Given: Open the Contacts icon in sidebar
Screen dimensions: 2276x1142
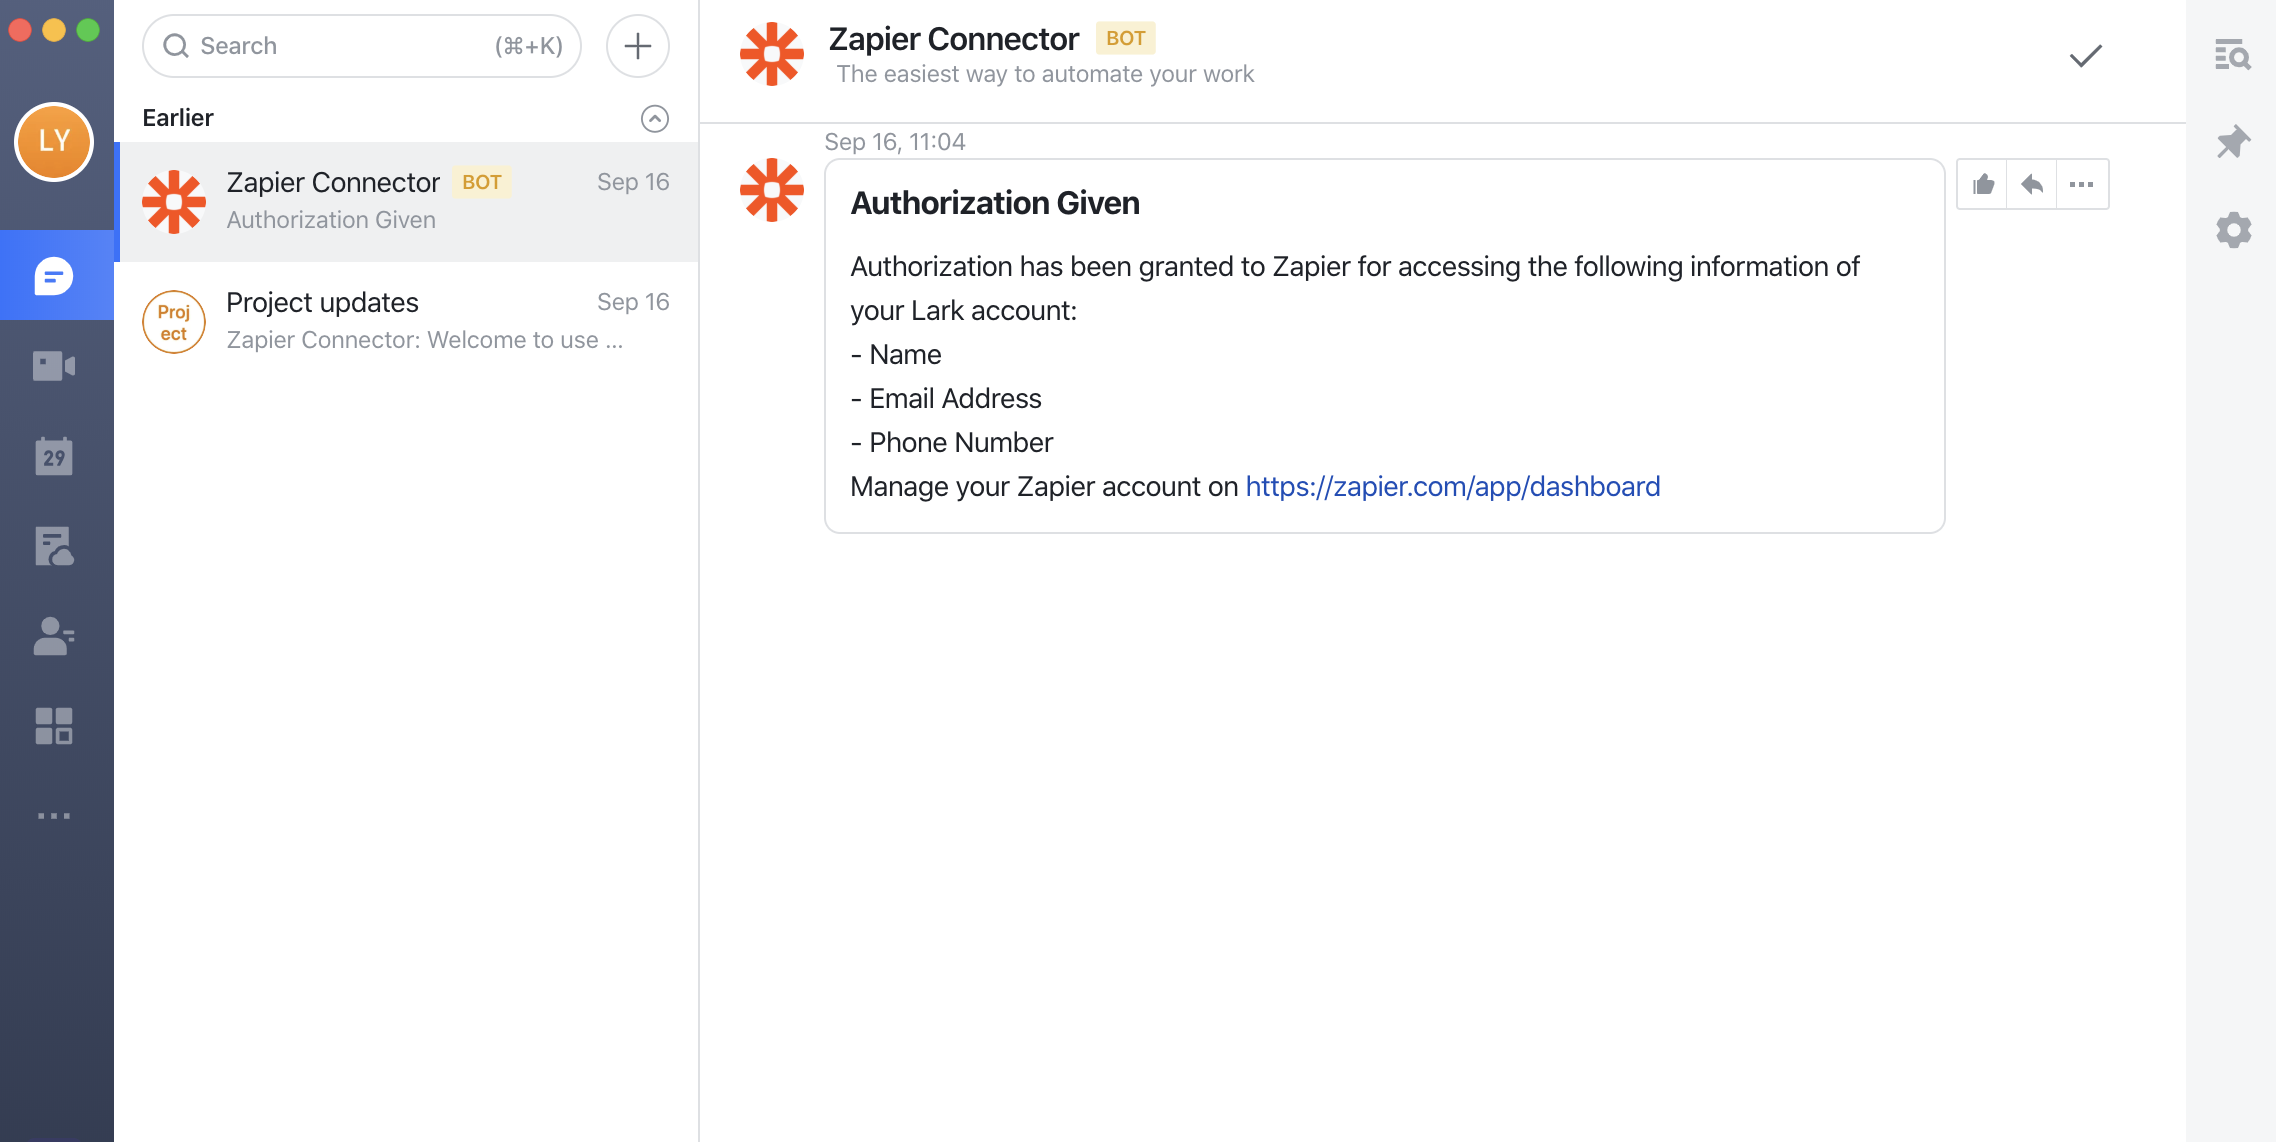Looking at the screenshot, I should pyautogui.click(x=54, y=636).
